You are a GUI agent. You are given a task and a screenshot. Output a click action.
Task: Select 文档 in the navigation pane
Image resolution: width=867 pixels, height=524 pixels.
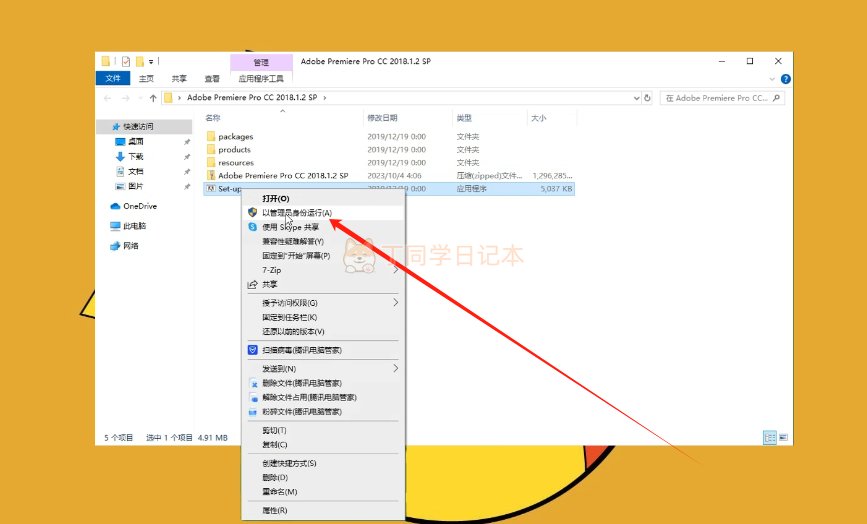(135, 171)
